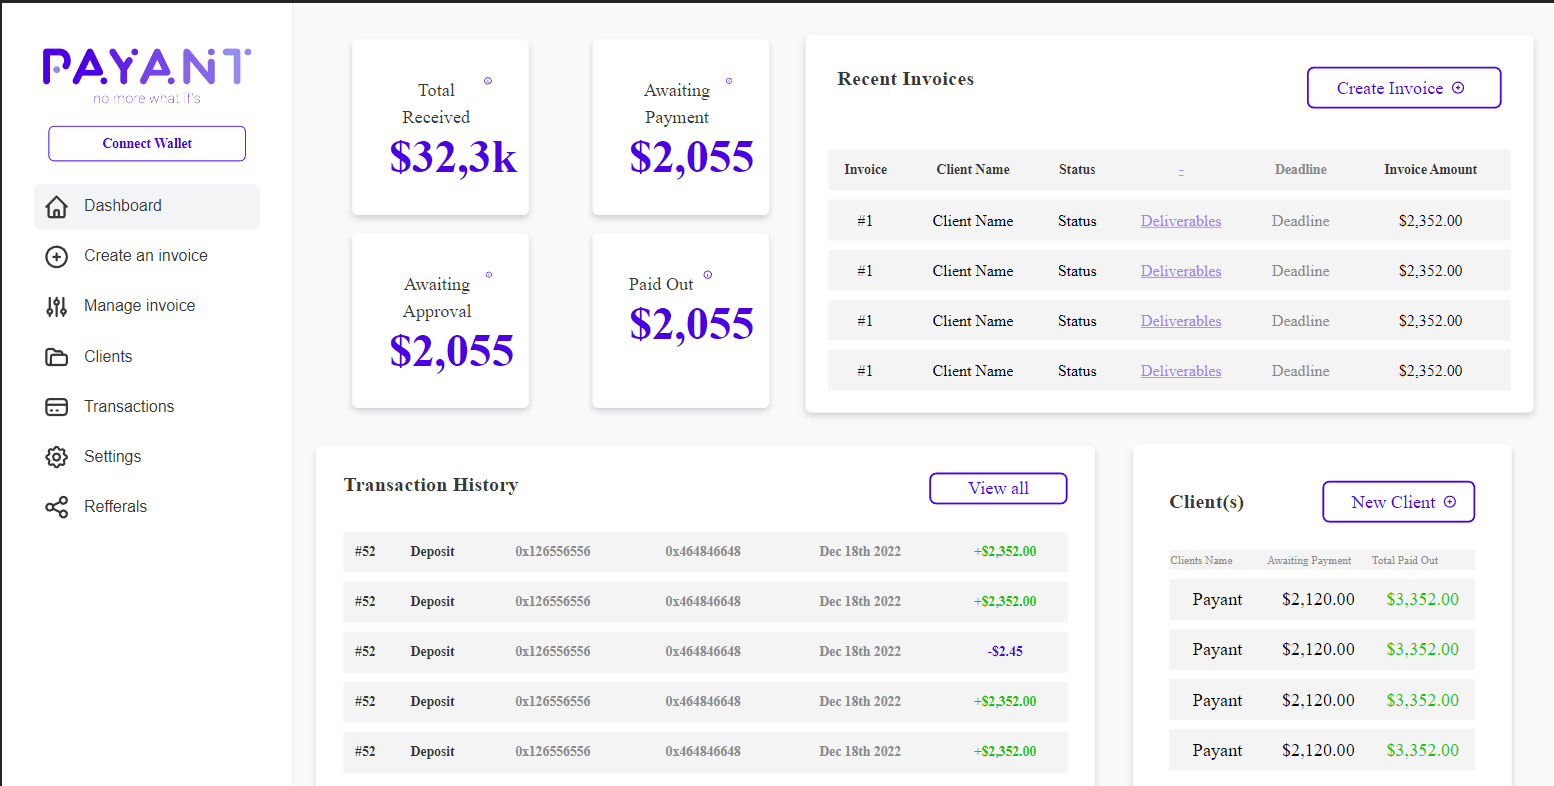Go to Manage invoice in sidebar
Image resolution: width=1554 pixels, height=786 pixels.
[139, 306]
